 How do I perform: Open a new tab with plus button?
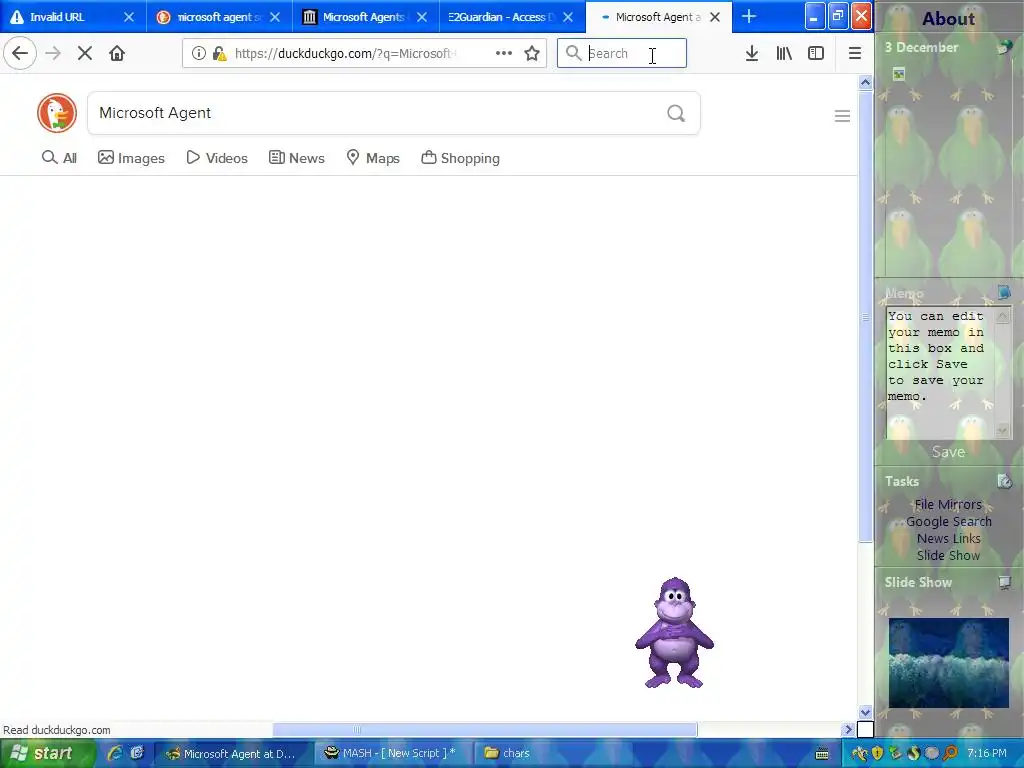pos(749,16)
